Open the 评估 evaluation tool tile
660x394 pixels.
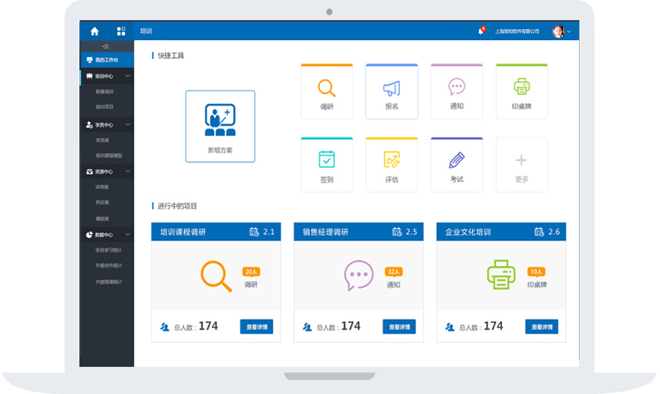click(391, 165)
